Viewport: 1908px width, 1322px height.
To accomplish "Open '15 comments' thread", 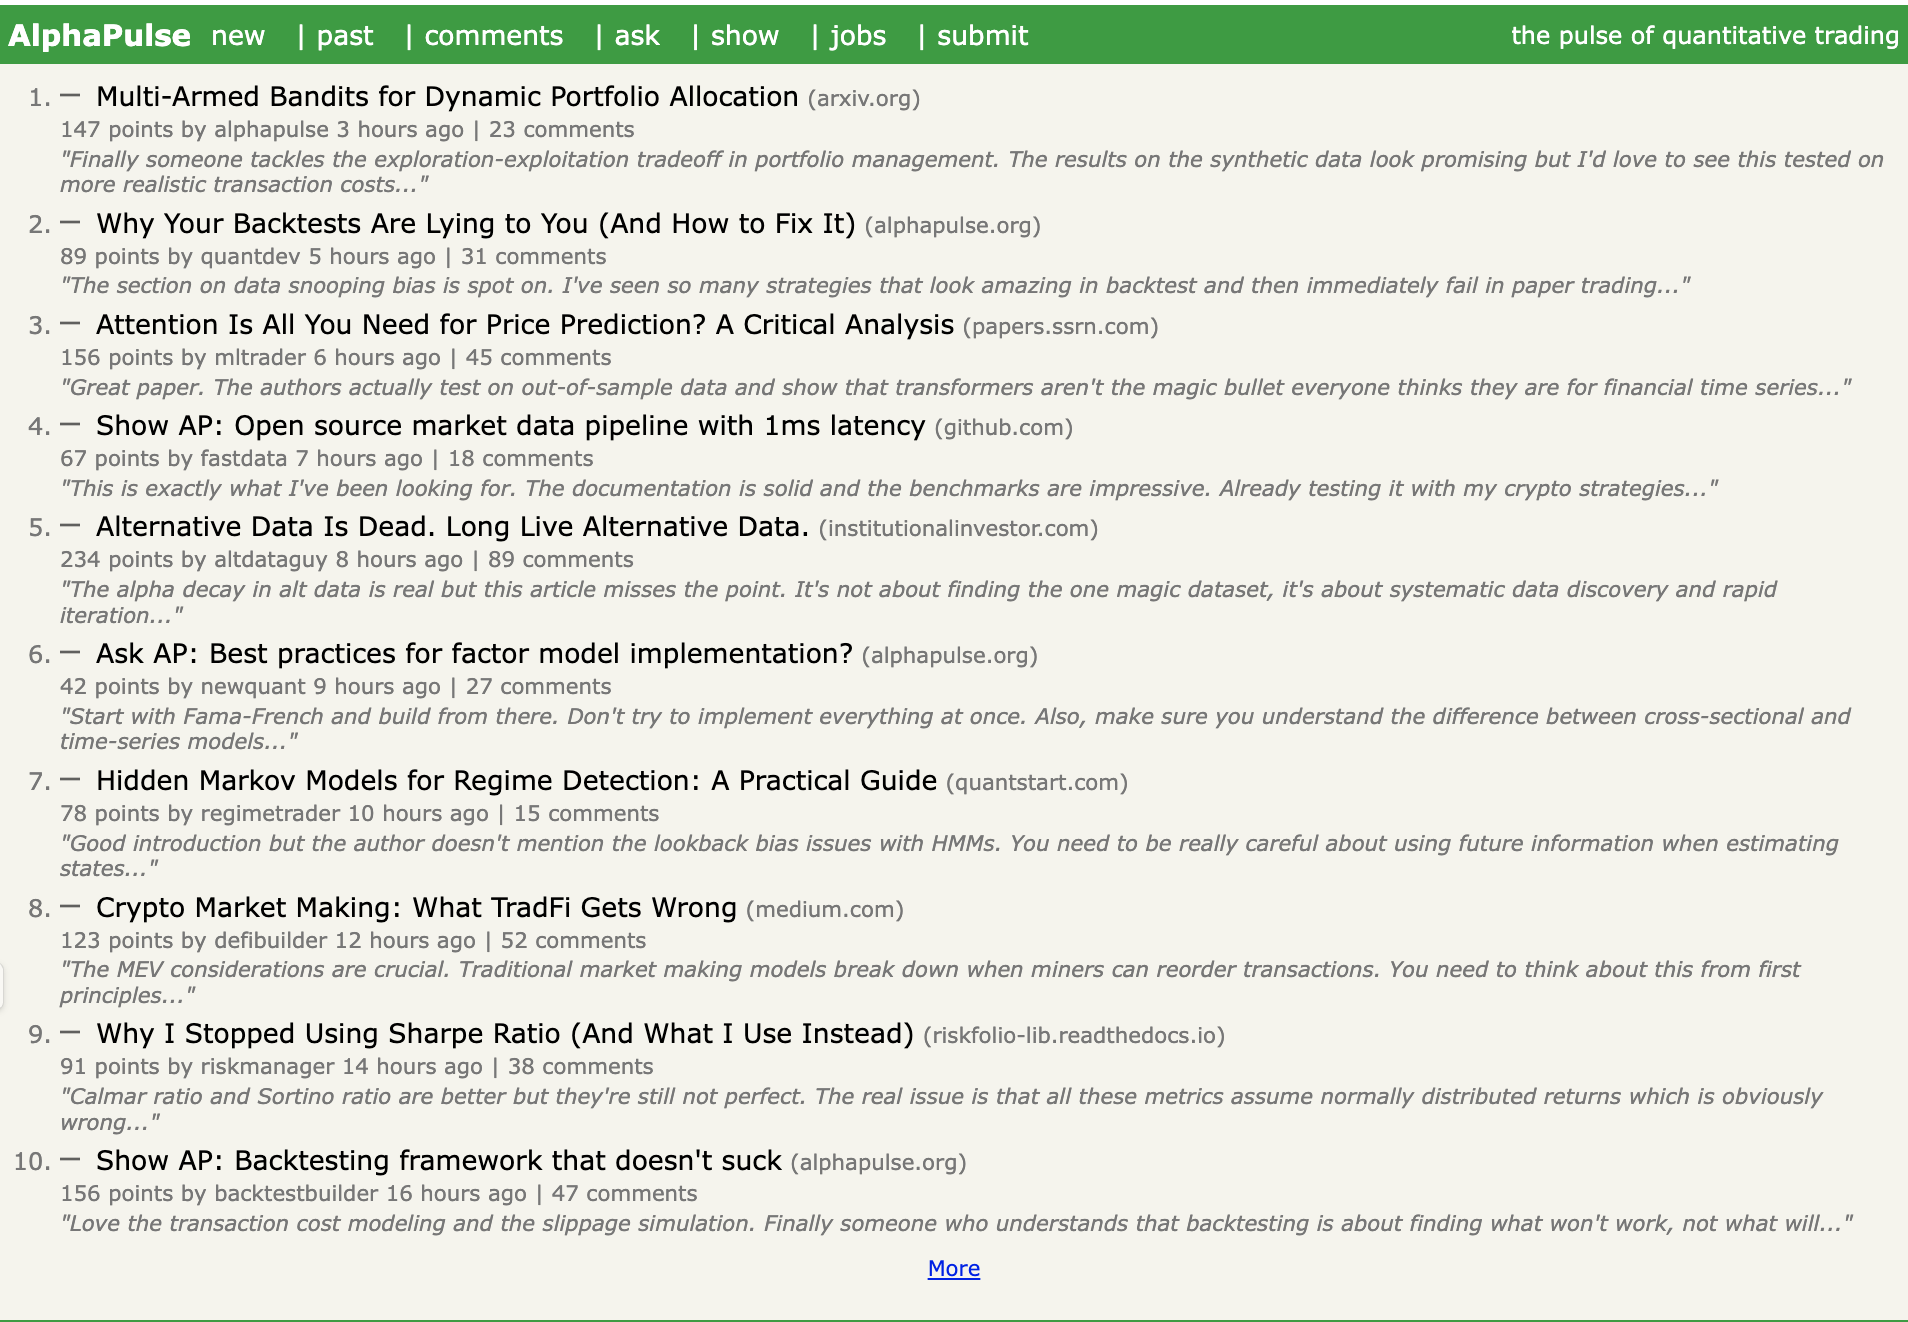I will pyautogui.click(x=586, y=814).
